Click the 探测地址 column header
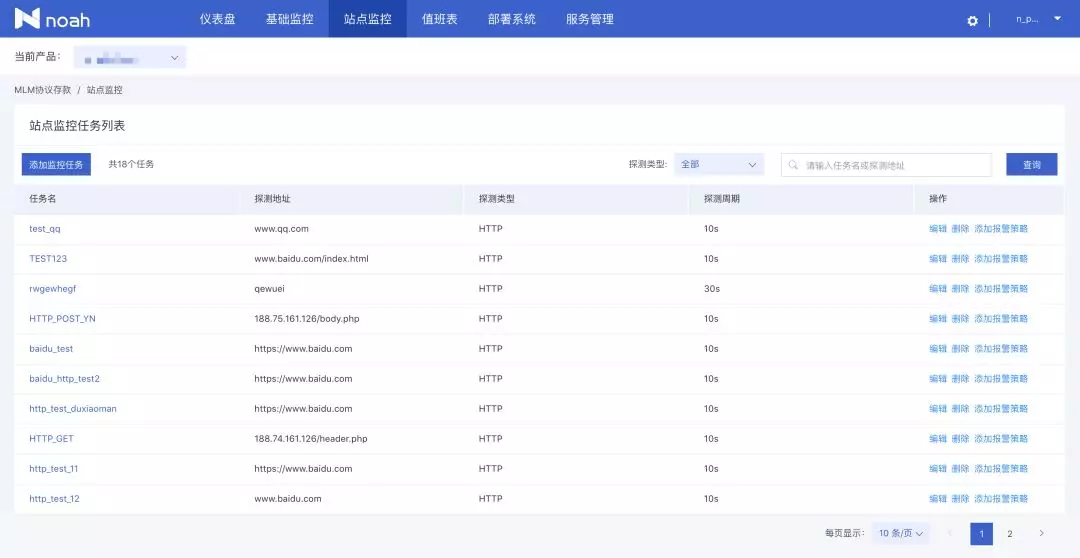This screenshot has height=558, width=1080. (x=272, y=199)
